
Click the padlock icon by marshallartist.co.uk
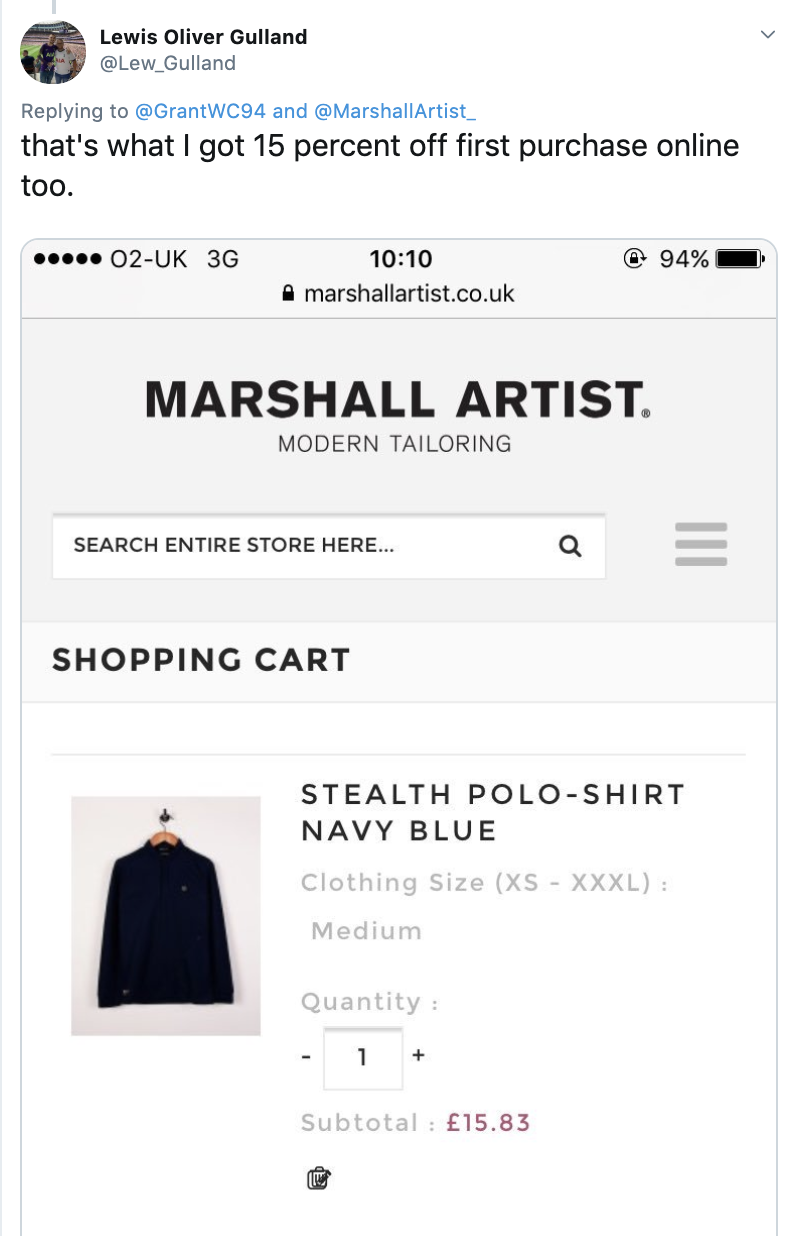[289, 294]
